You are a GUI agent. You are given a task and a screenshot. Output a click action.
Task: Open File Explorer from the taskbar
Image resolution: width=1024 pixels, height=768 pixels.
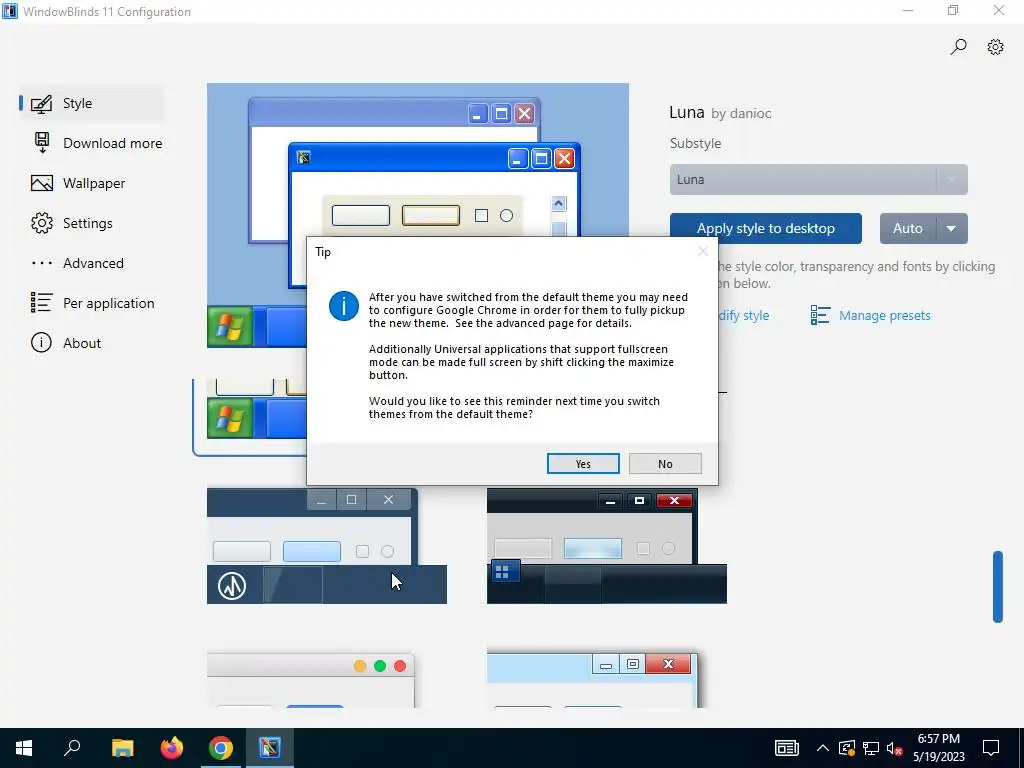pos(122,748)
